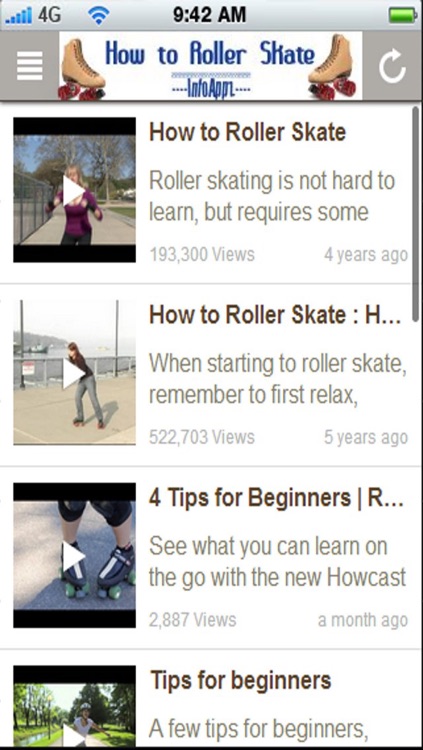423x750 pixels.
Task: Select 'When starting to roller skate' description
Action: [278, 379]
